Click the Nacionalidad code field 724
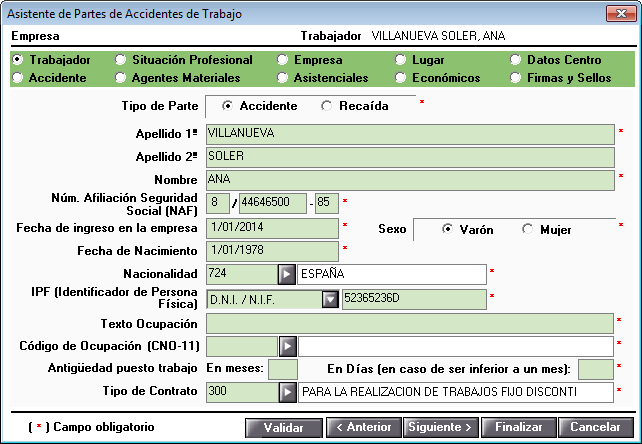The height and width of the screenshot is (444, 642). click(242, 274)
